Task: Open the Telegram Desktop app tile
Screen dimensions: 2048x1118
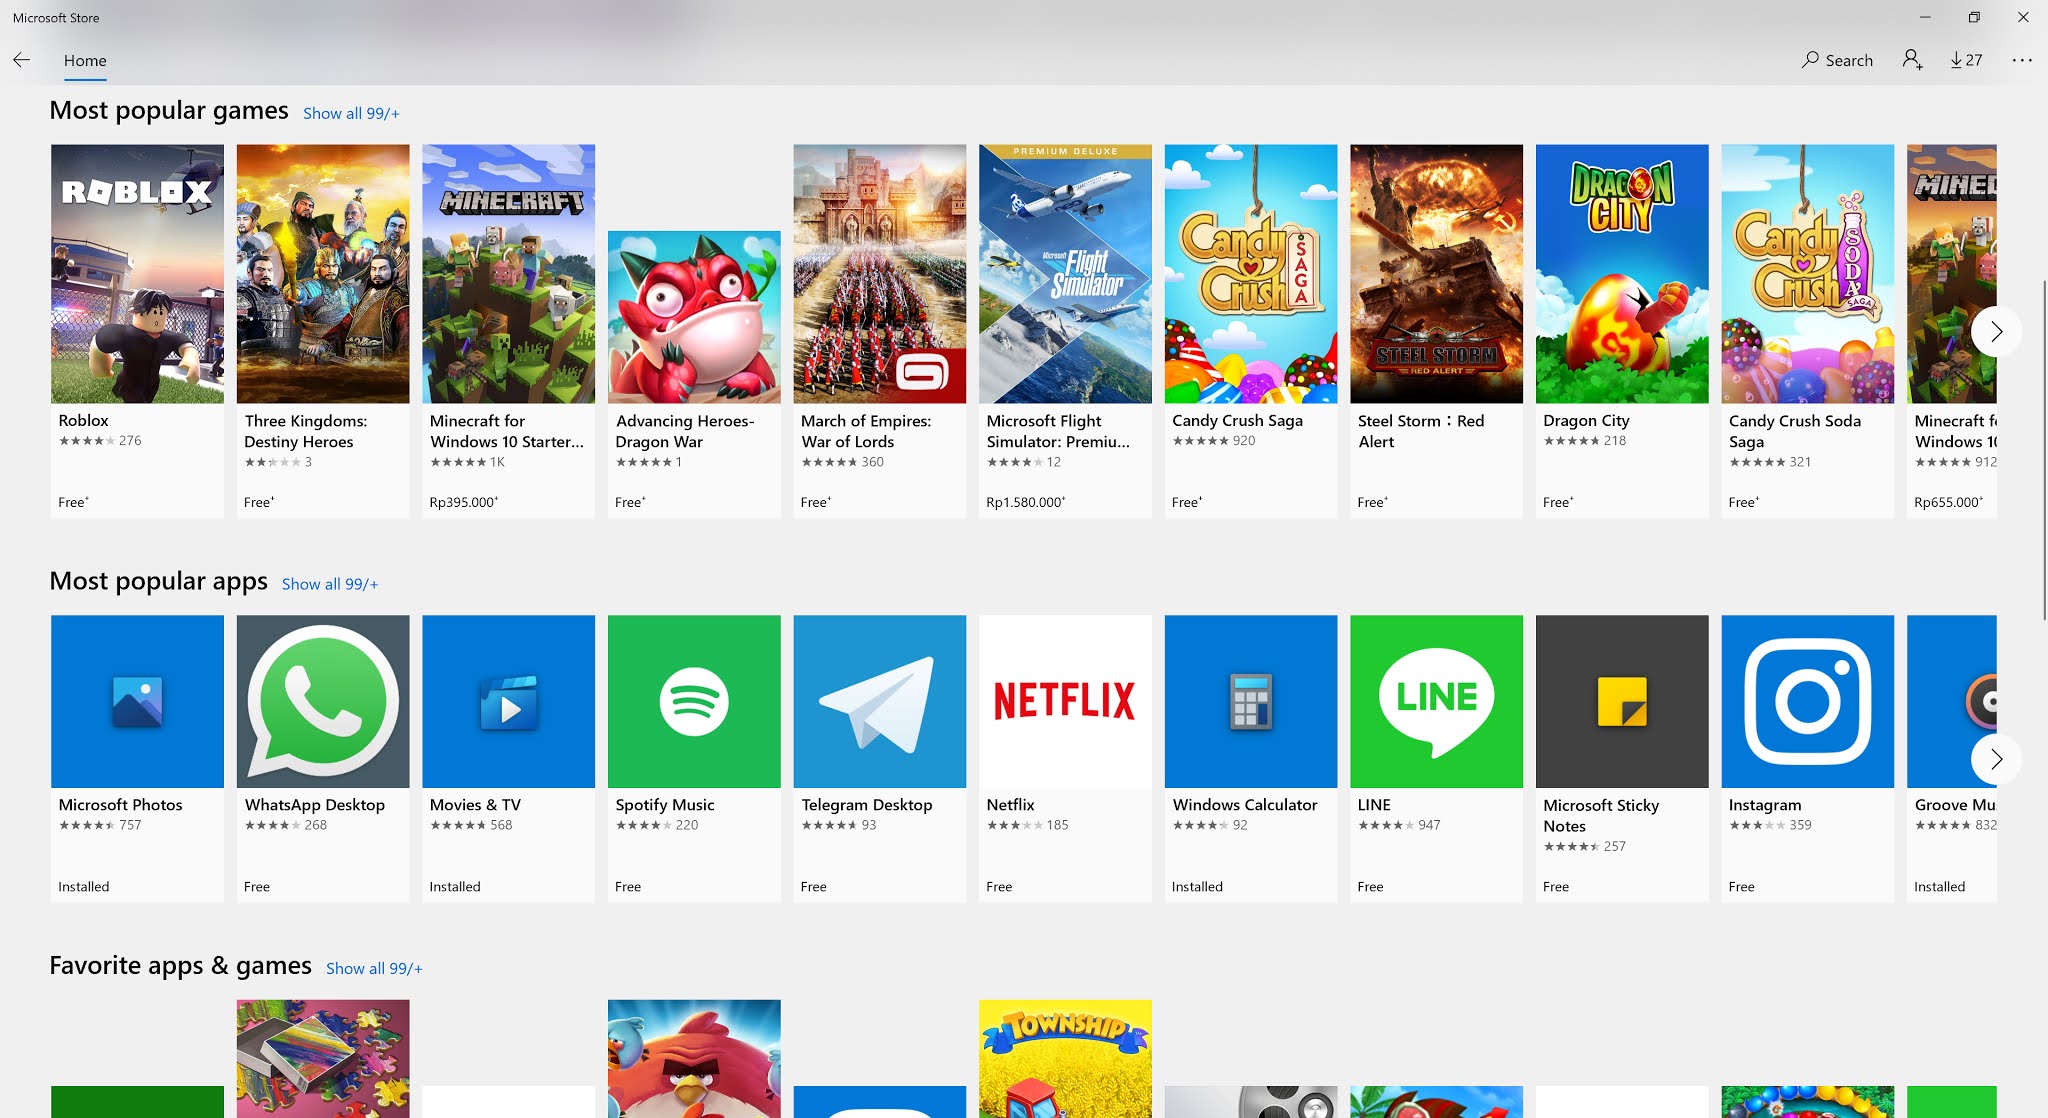Action: (879, 701)
